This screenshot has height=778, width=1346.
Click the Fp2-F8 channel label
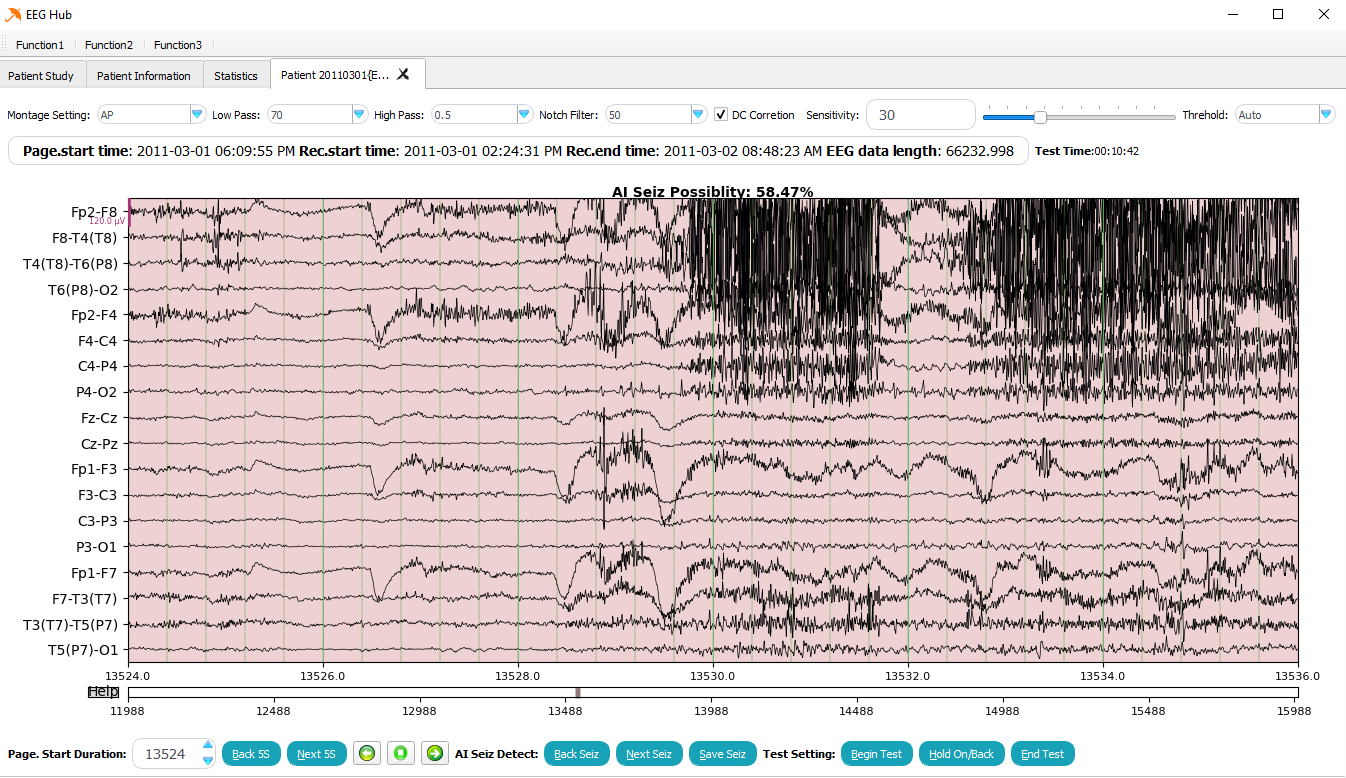point(94,212)
